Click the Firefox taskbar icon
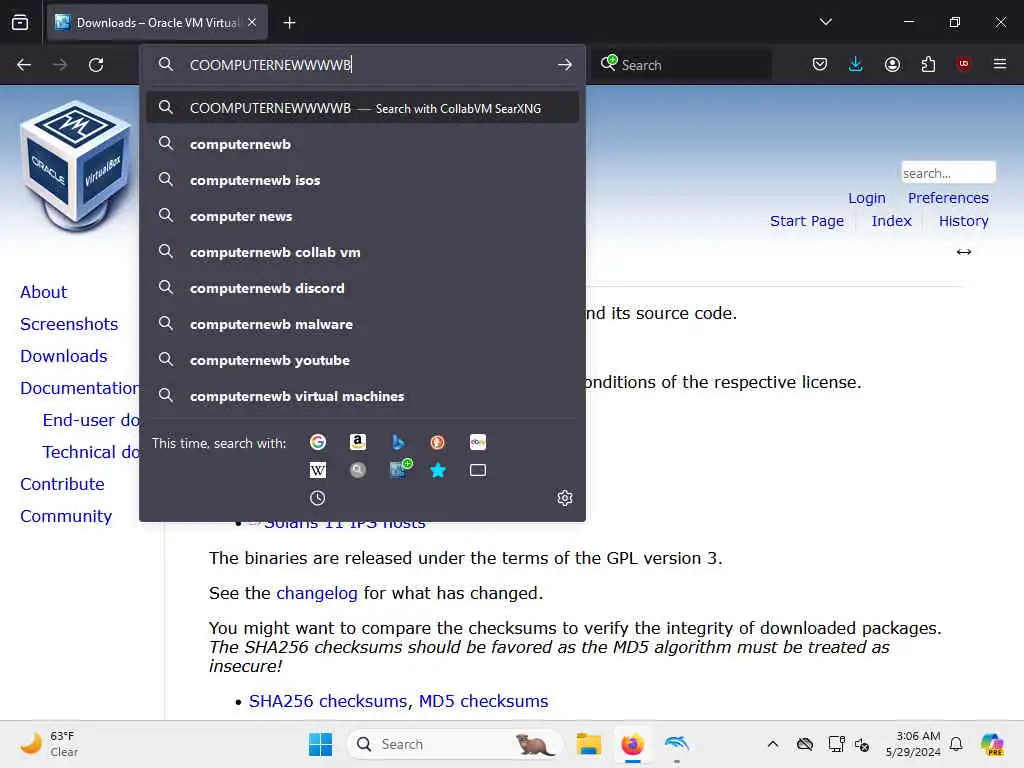This screenshot has height=768, width=1024. pos(632,744)
